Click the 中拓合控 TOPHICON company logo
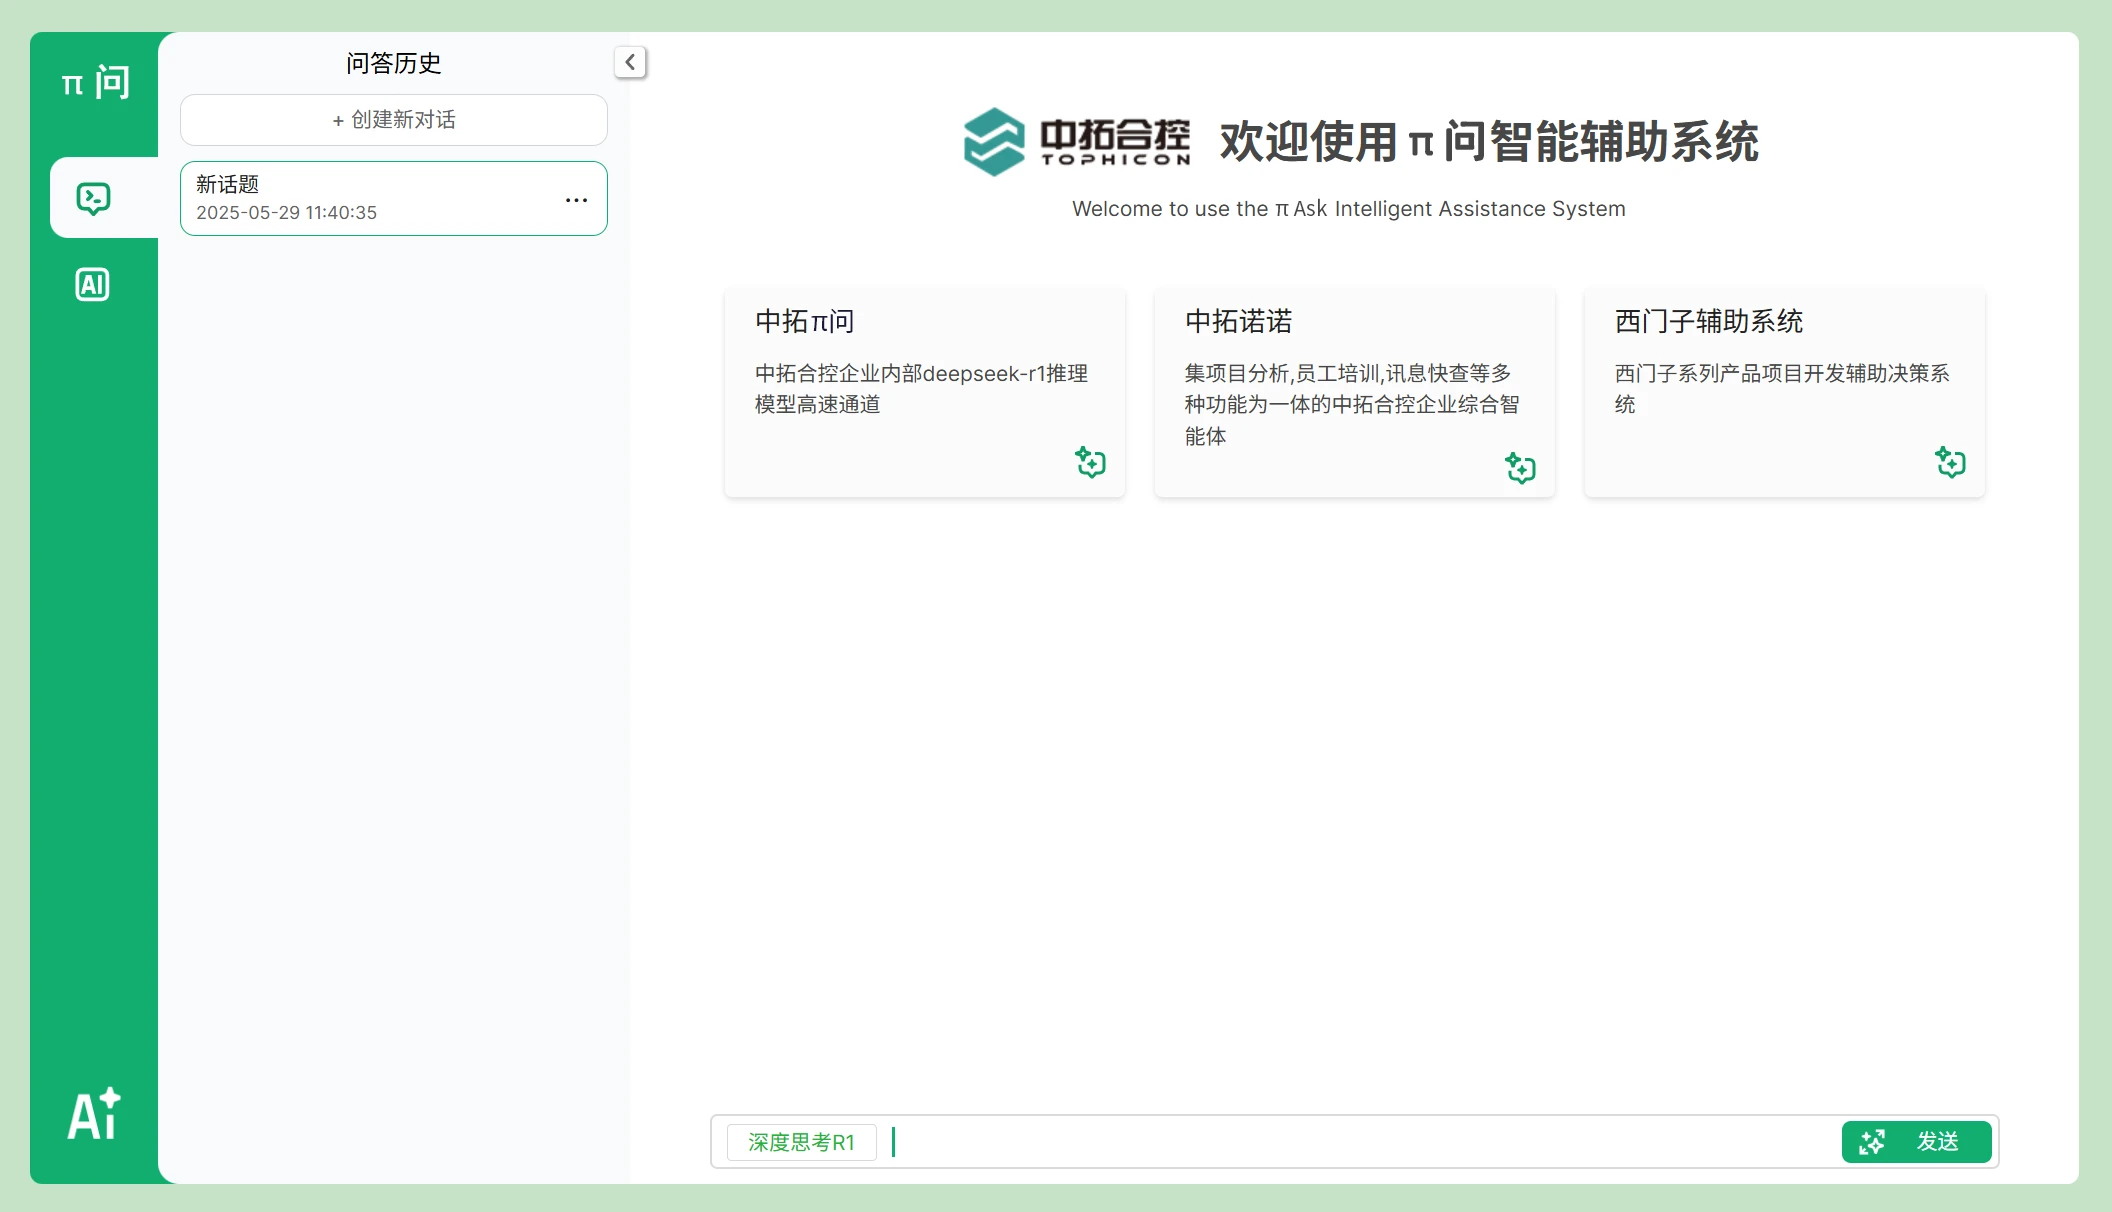Image resolution: width=2112 pixels, height=1212 pixels. [x=1077, y=141]
